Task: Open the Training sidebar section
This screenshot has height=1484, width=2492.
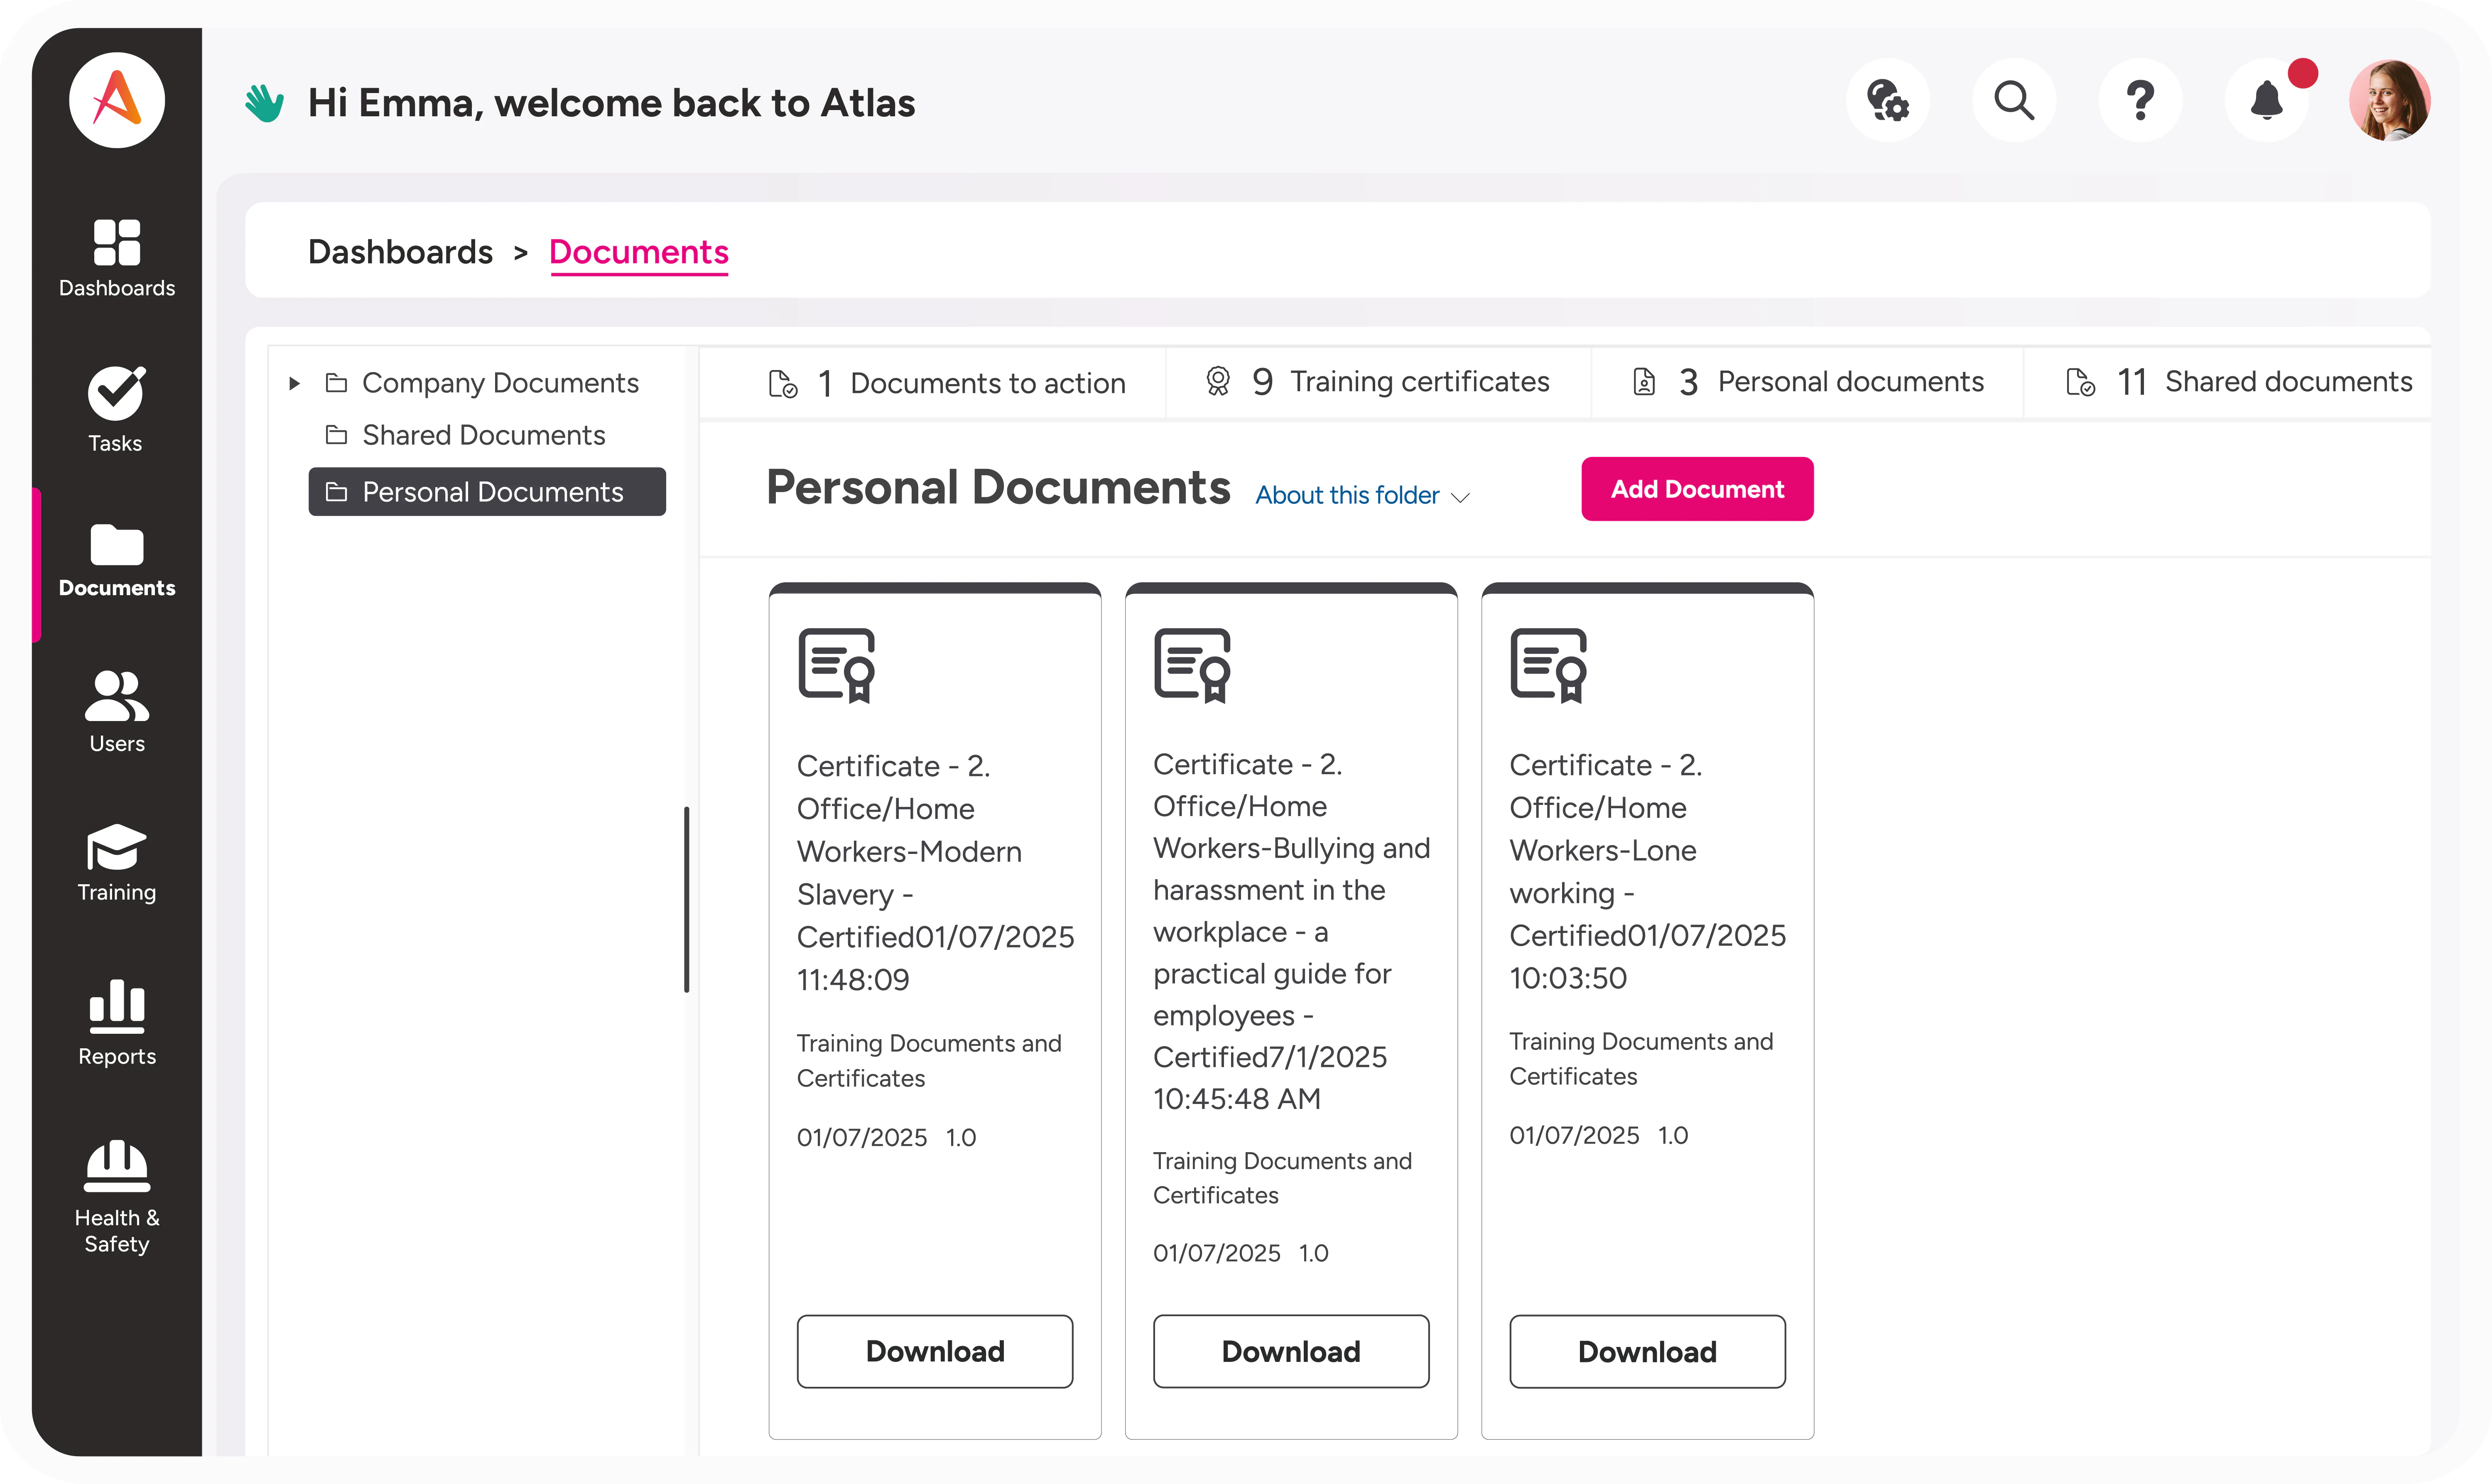Action: 117,864
